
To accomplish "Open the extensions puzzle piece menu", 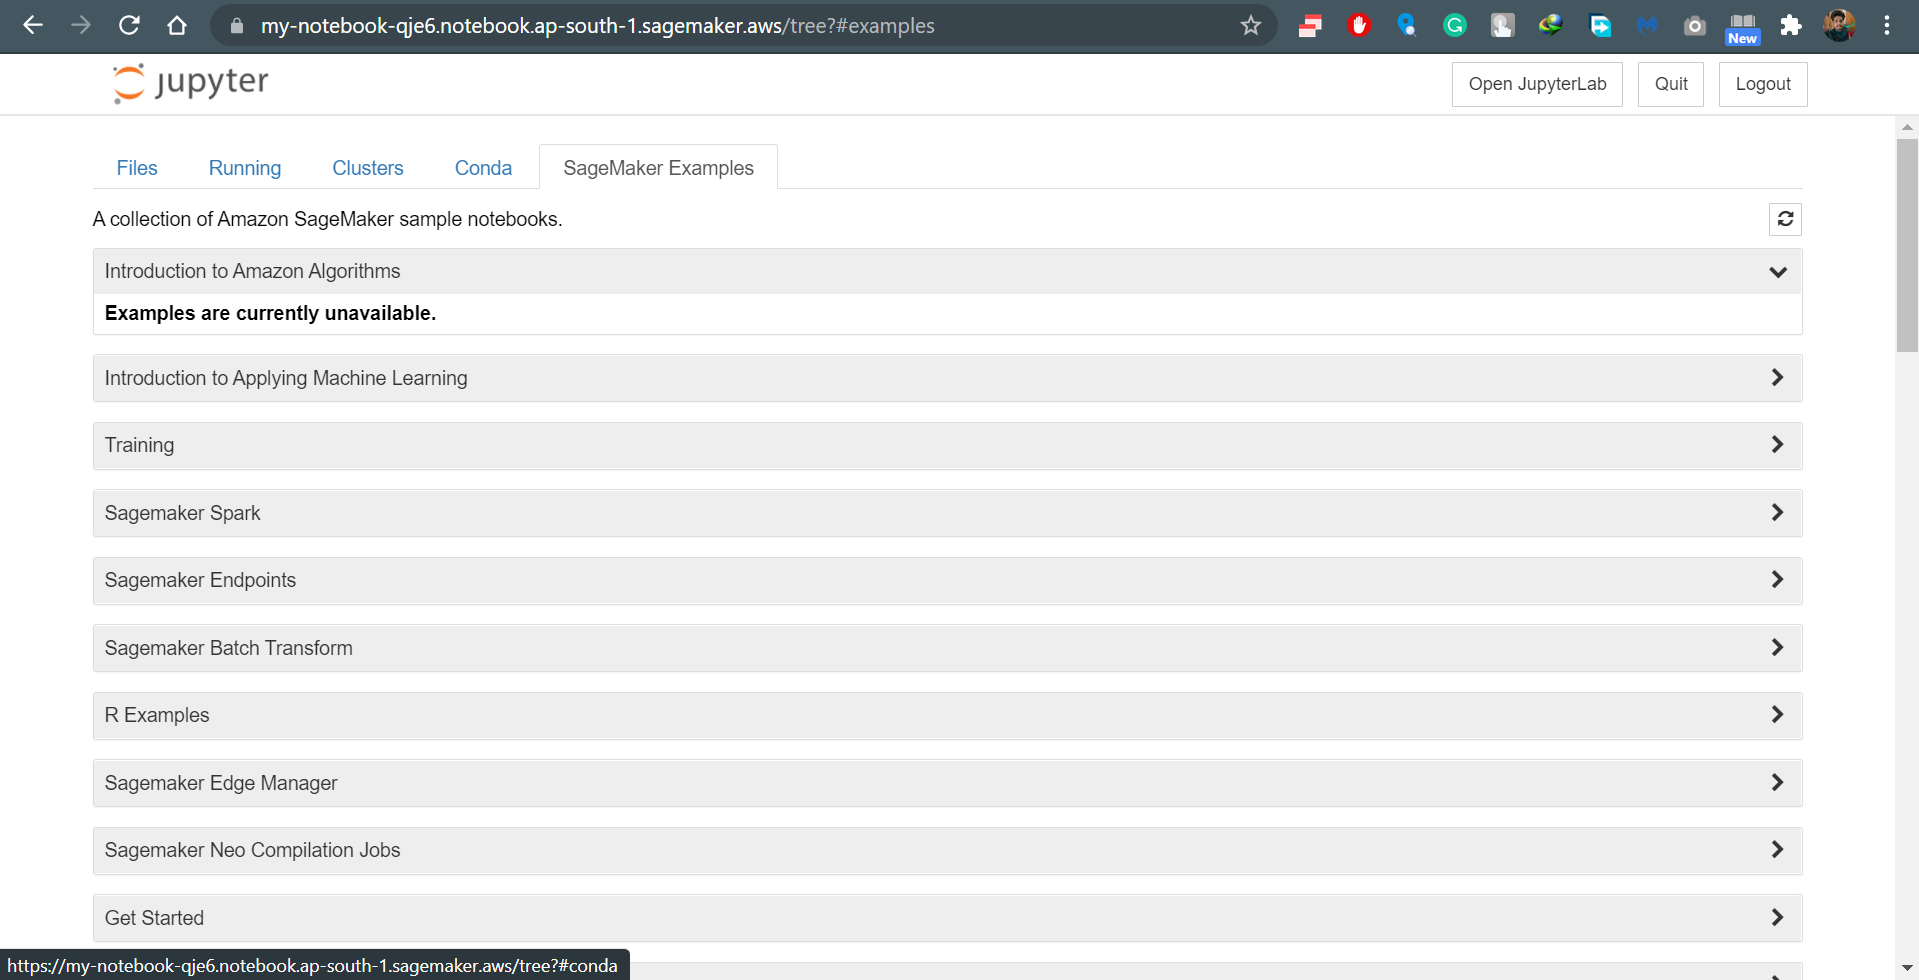I will 1790,26.
